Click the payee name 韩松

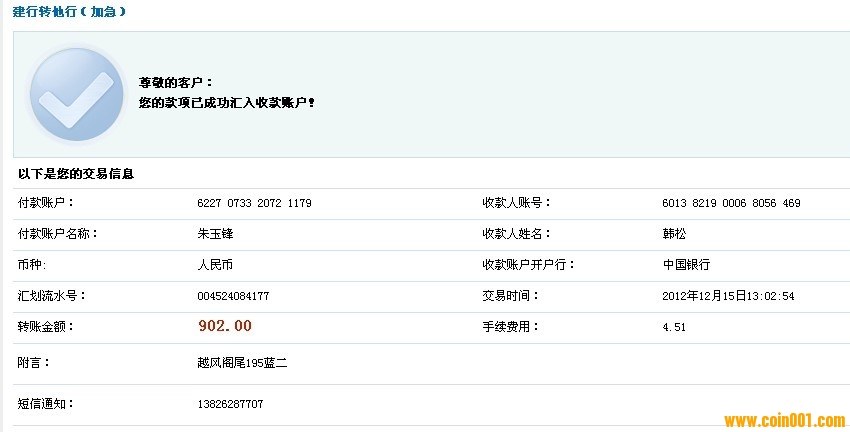click(x=676, y=234)
